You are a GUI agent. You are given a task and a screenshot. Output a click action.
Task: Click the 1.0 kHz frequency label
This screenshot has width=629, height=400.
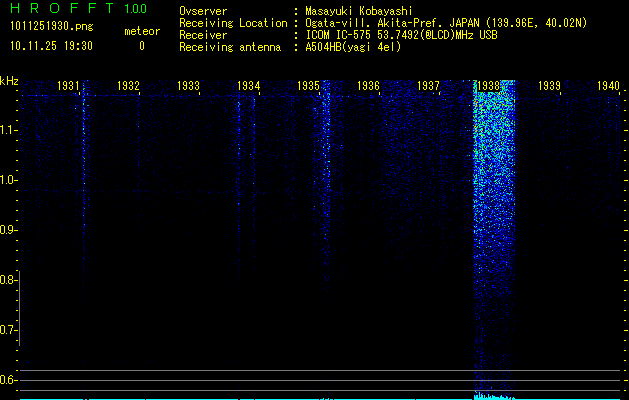(x=8, y=180)
